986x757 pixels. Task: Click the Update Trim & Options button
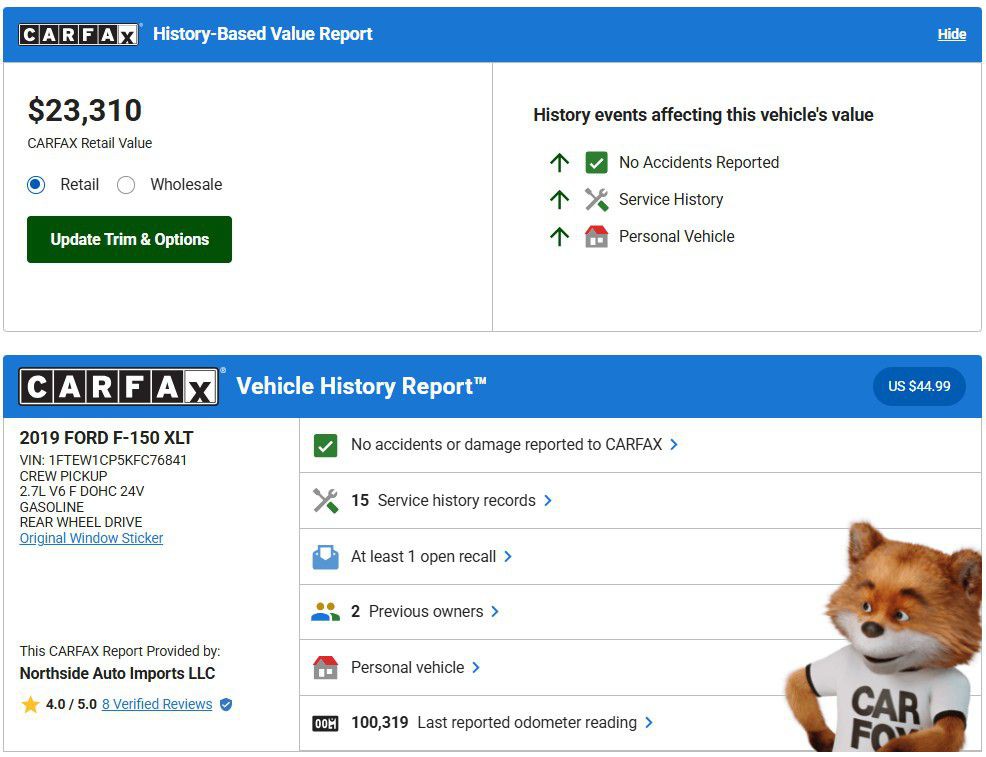pos(129,239)
